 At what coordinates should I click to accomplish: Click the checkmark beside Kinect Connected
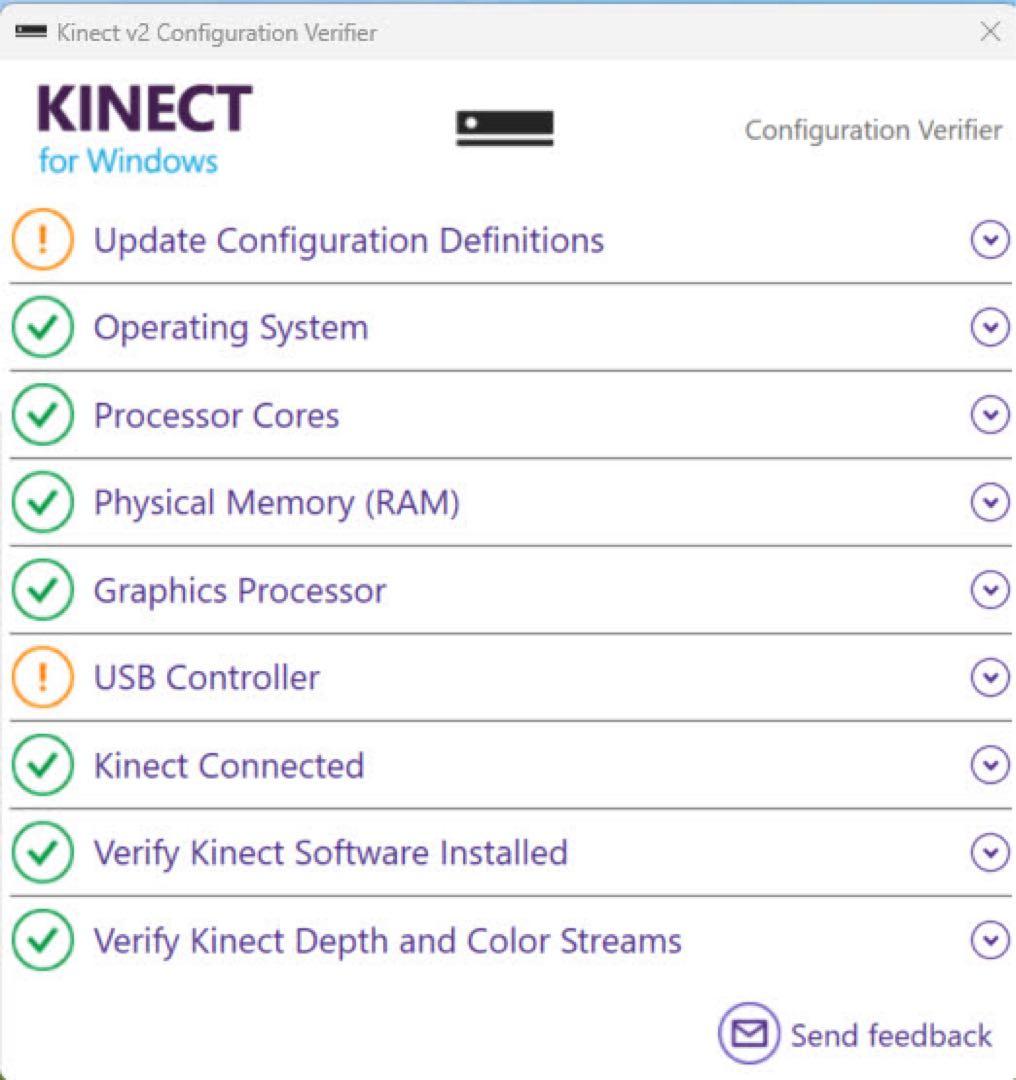[x=42, y=765]
